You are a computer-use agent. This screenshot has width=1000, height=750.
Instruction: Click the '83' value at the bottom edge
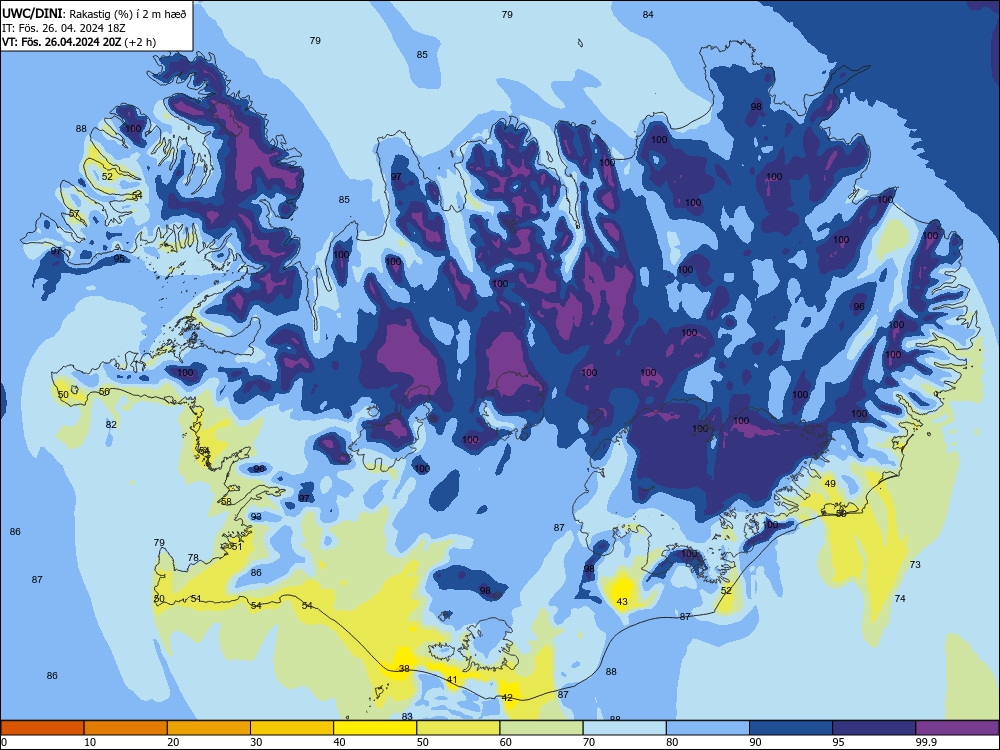(407, 716)
